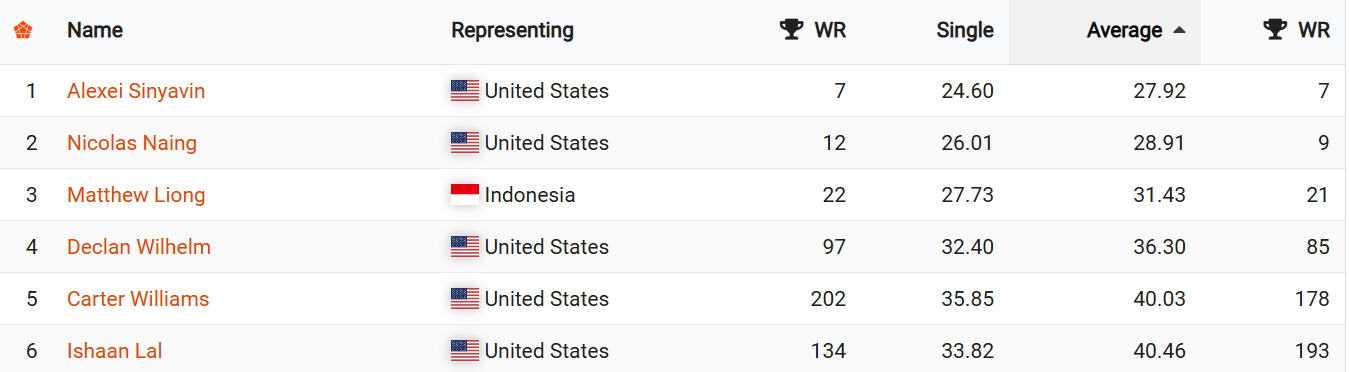Open Ishaan Lal's profile link
This screenshot has height=372, width=1349.
(114, 351)
